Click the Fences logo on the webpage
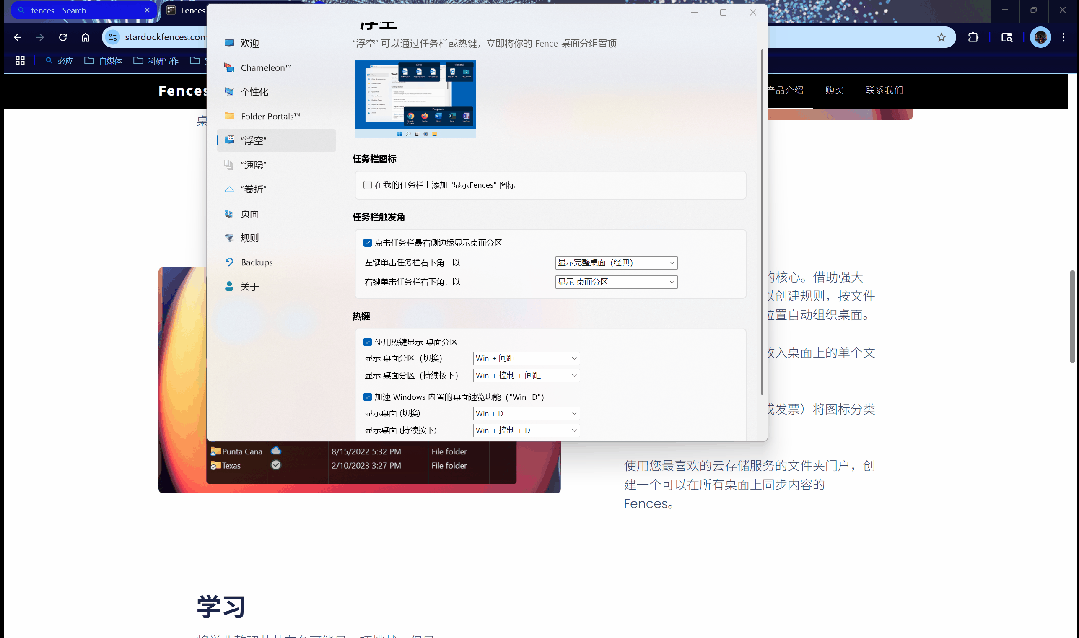 click(x=182, y=91)
